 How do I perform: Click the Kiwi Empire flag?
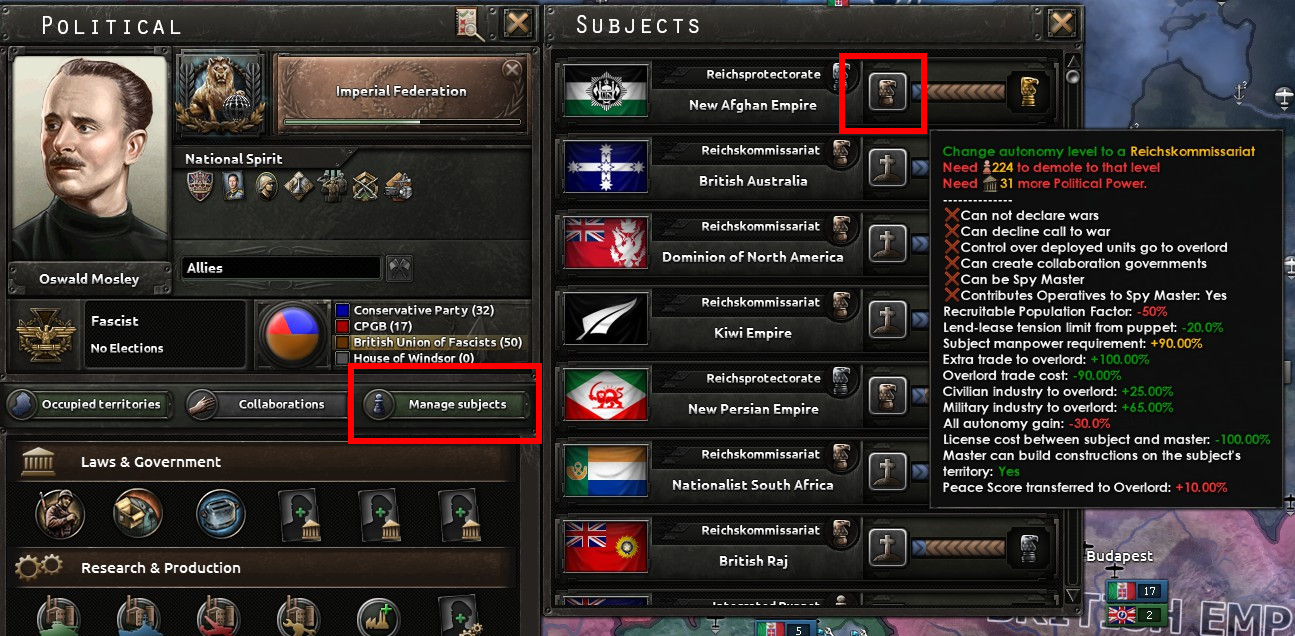pos(607,320)
